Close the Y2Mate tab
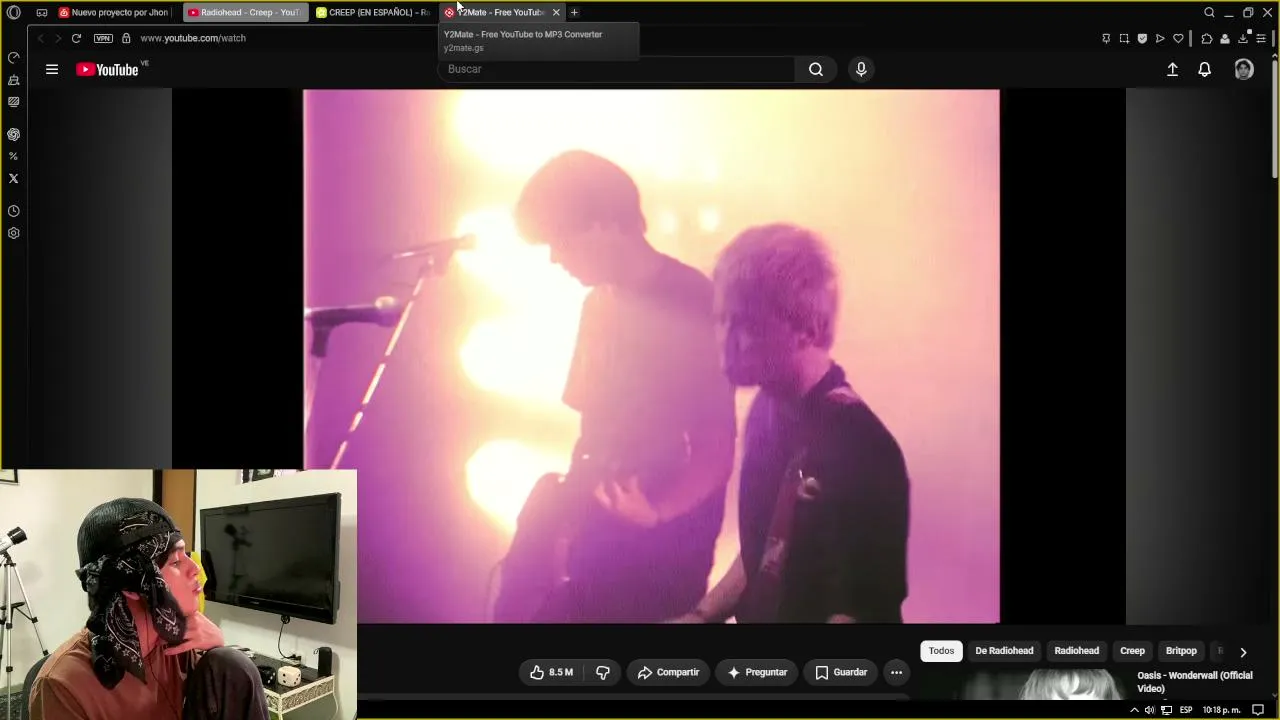This screenshot has height=720, width=1280. coord(556,12)
